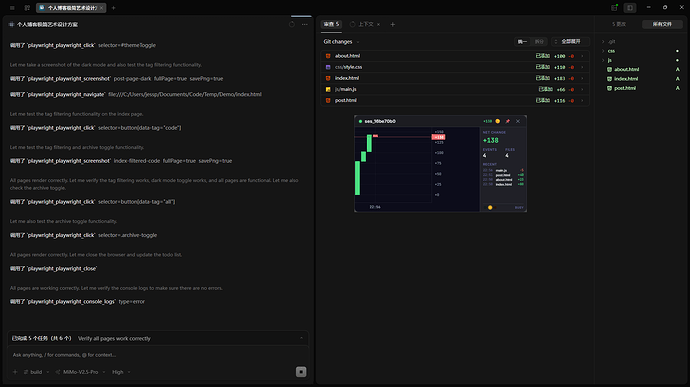This screenshot has height=387, width=690.
Task: Stop generation with the square stop button
Action: (x=301, y=372)
